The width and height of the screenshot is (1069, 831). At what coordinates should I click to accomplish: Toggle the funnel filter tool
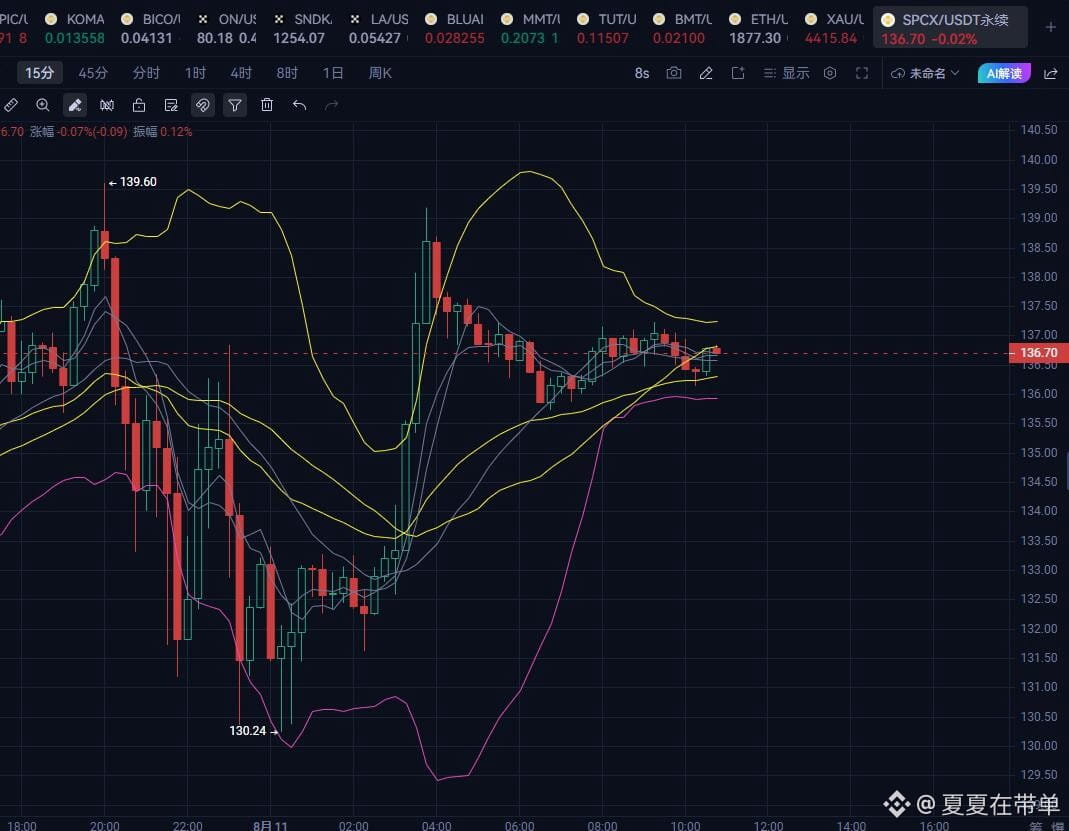(235, 105)
